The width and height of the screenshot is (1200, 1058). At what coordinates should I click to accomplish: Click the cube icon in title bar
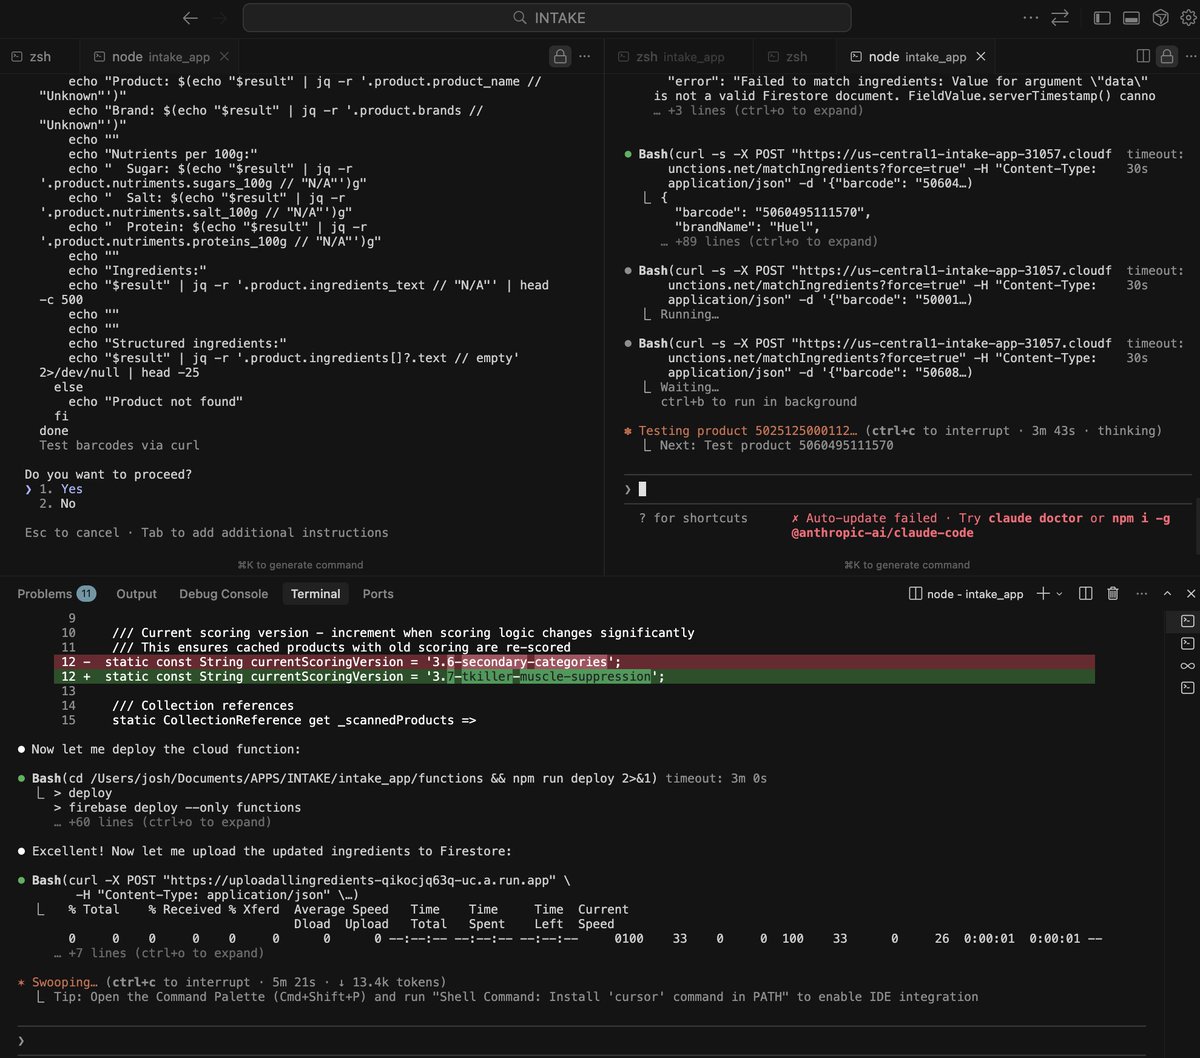tap(1160, 18)
